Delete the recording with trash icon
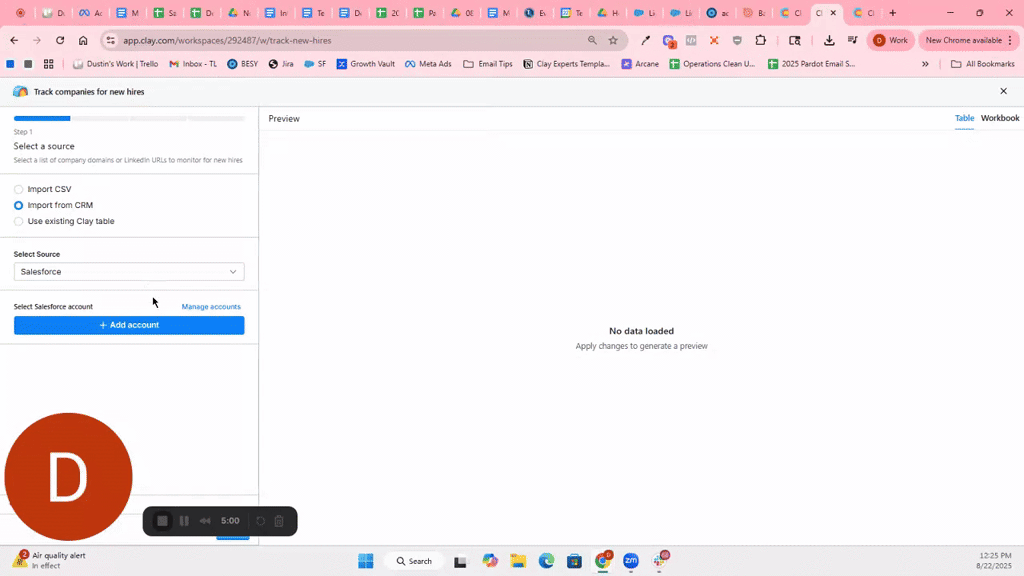The image size is (1024, 576). pyautogui.click(x=279, y=521)
